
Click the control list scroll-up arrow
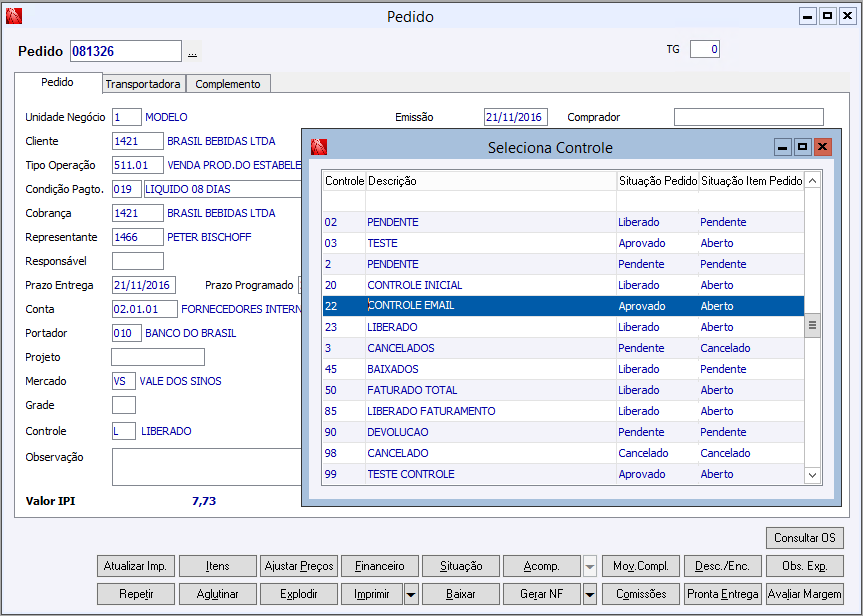812,181
